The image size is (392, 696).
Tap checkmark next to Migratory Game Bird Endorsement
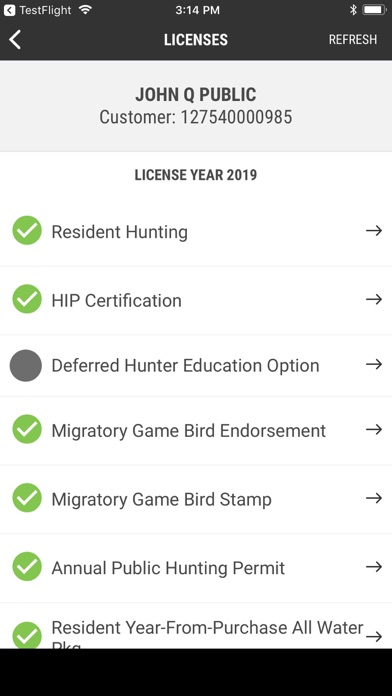27,429
